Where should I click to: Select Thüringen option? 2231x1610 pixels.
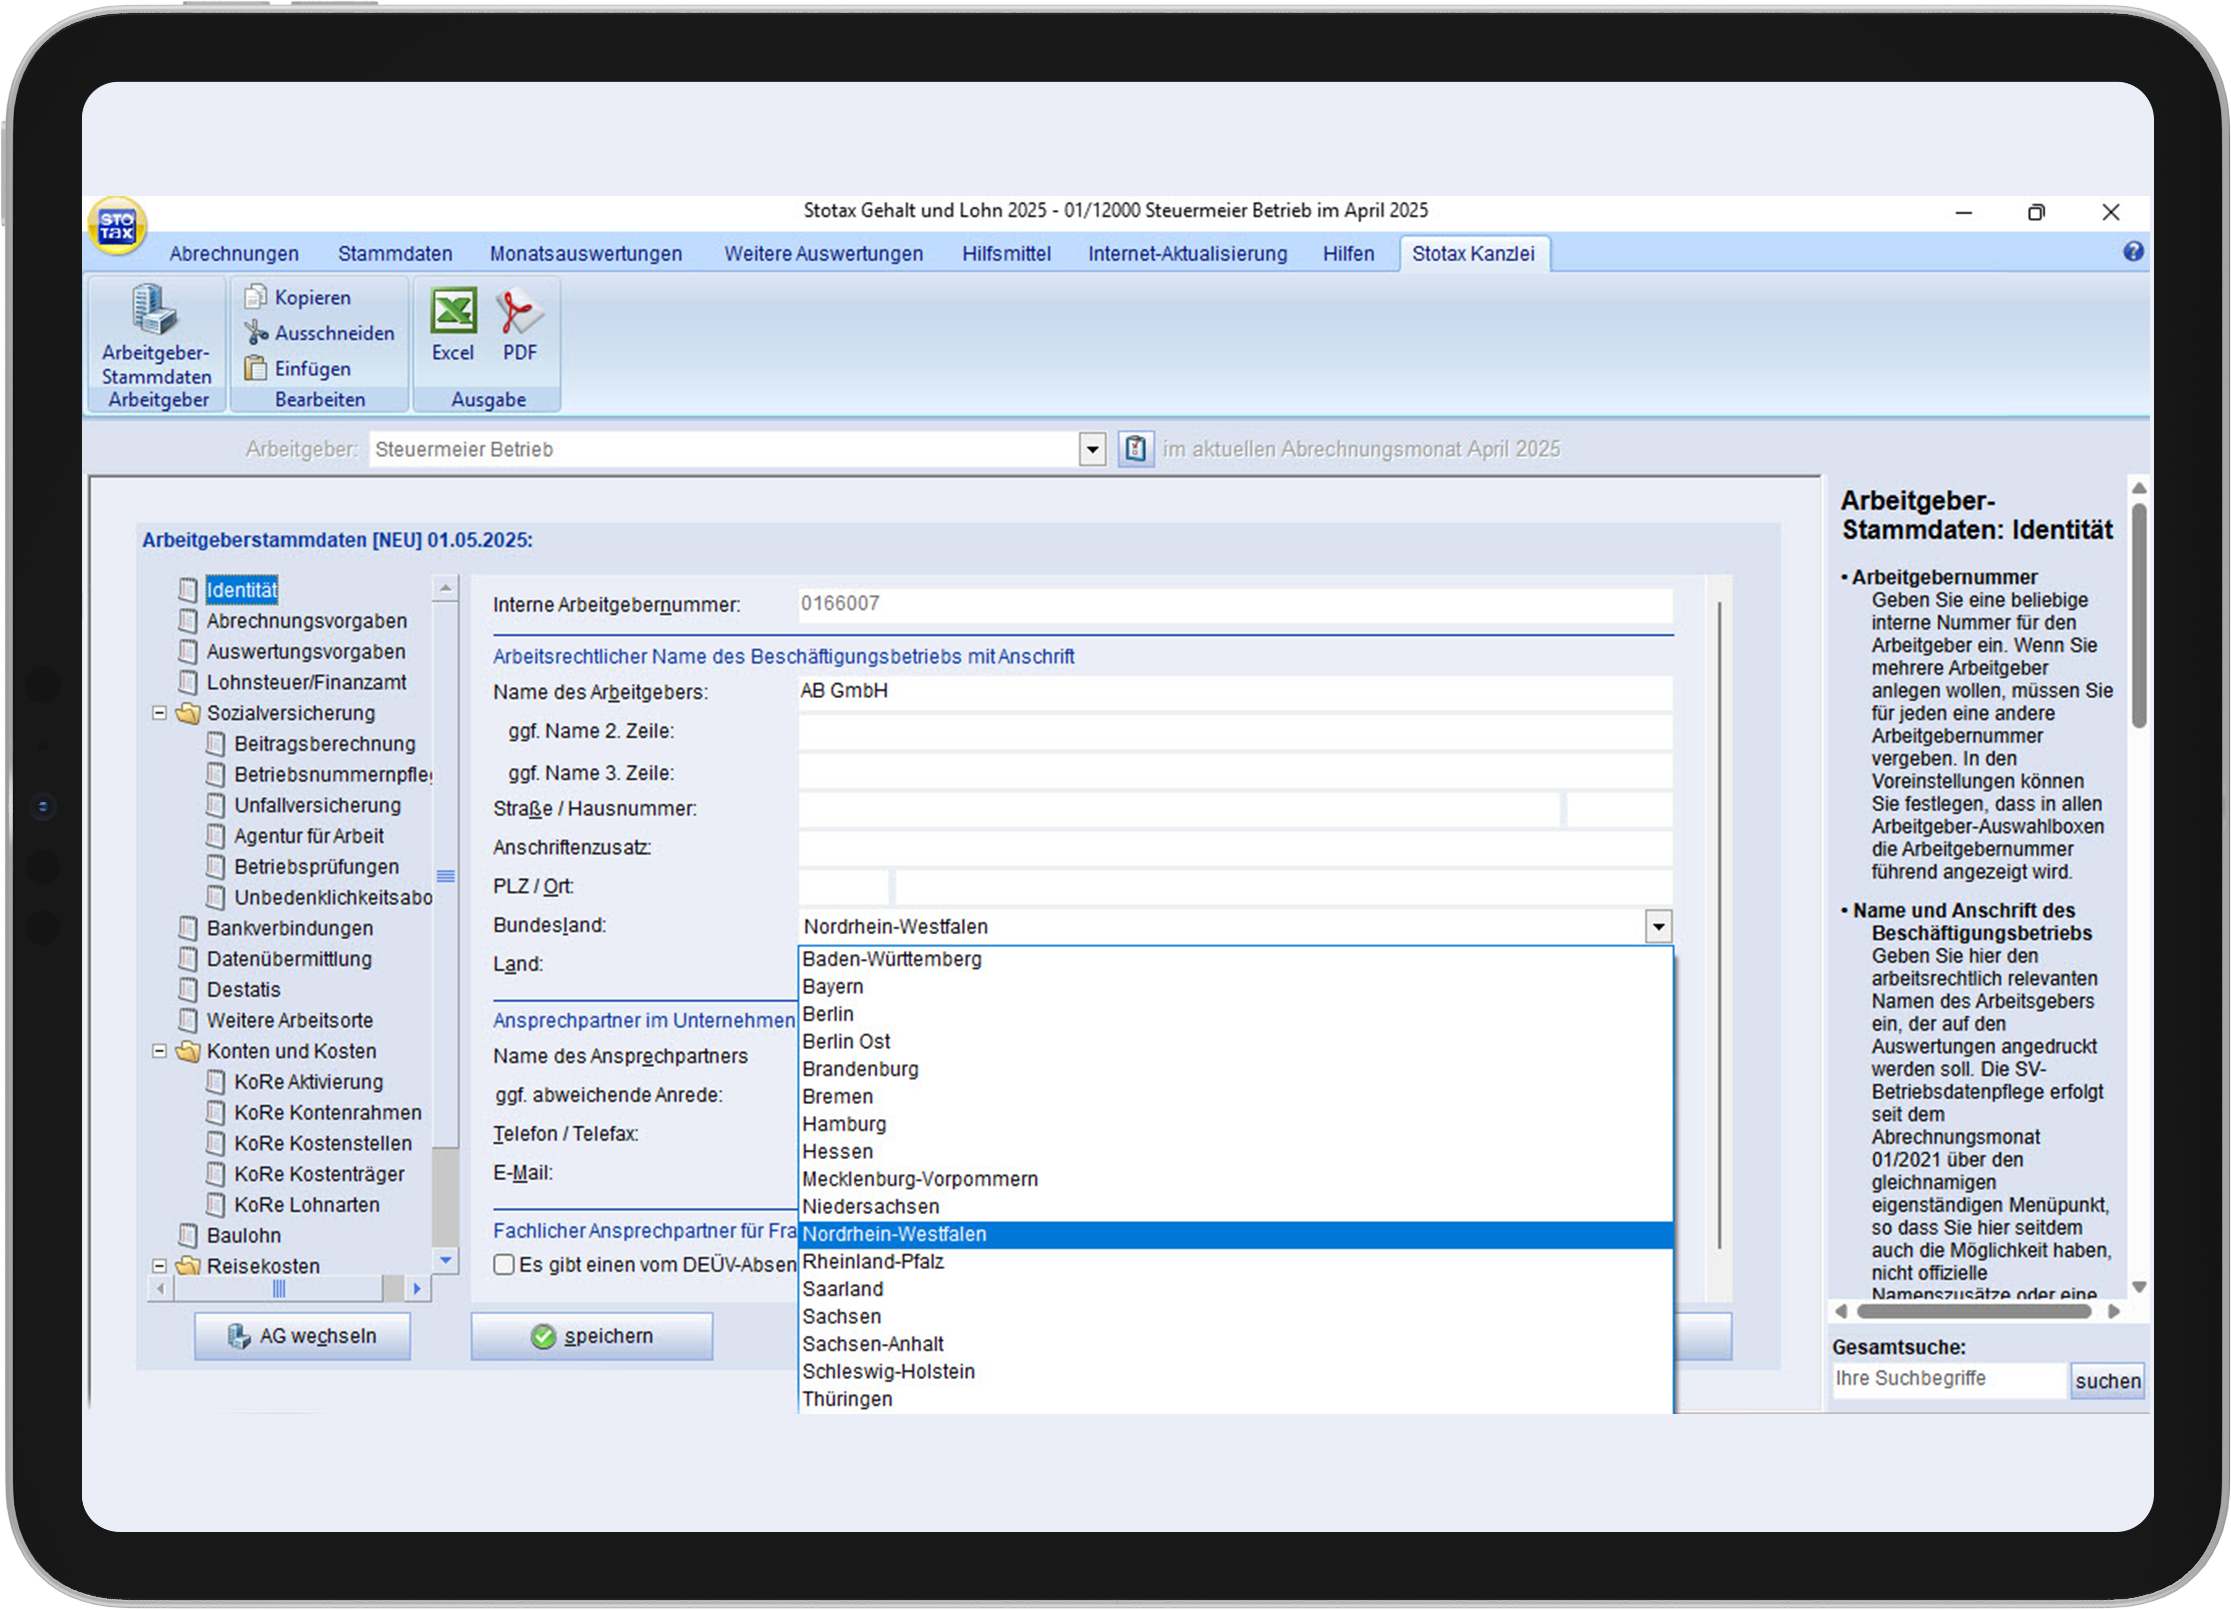1235,1400
